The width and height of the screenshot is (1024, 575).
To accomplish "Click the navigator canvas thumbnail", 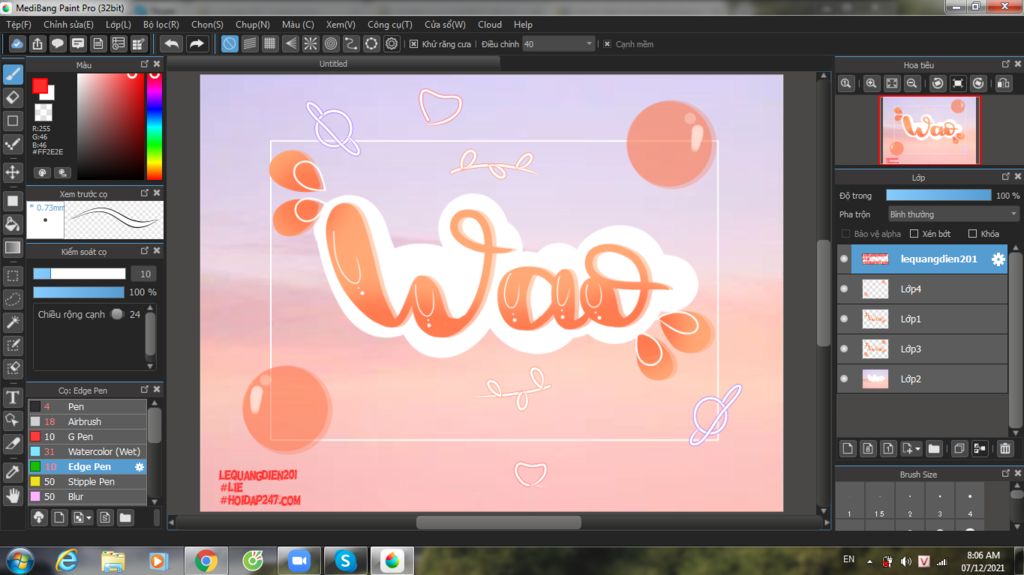I will (929, 130).
